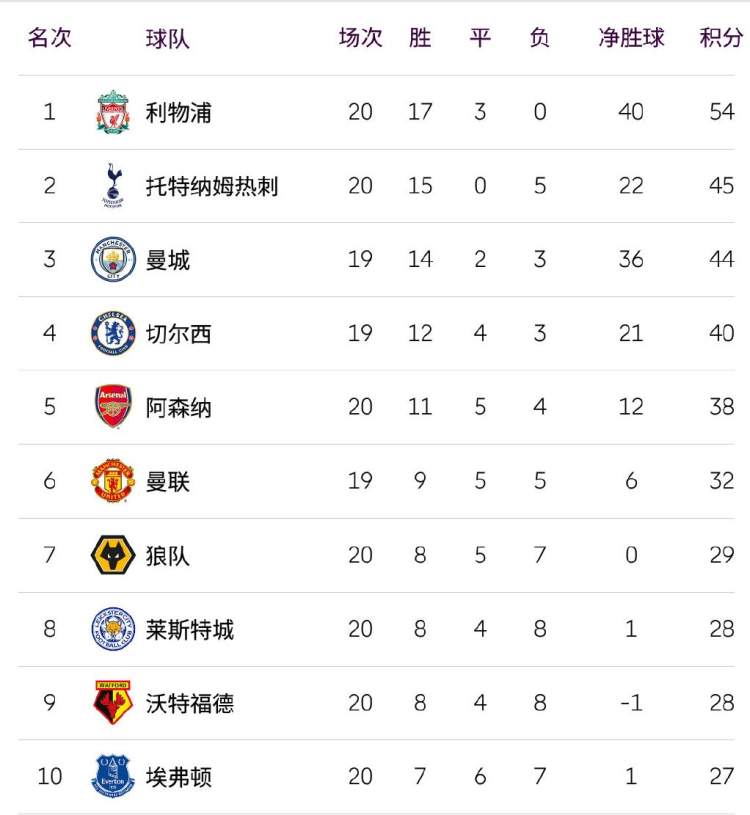The height and width of the screenshot is (815, 750).
Task: Click the Tottenham Hotspur cockerel crest
Action: (113, 186)
